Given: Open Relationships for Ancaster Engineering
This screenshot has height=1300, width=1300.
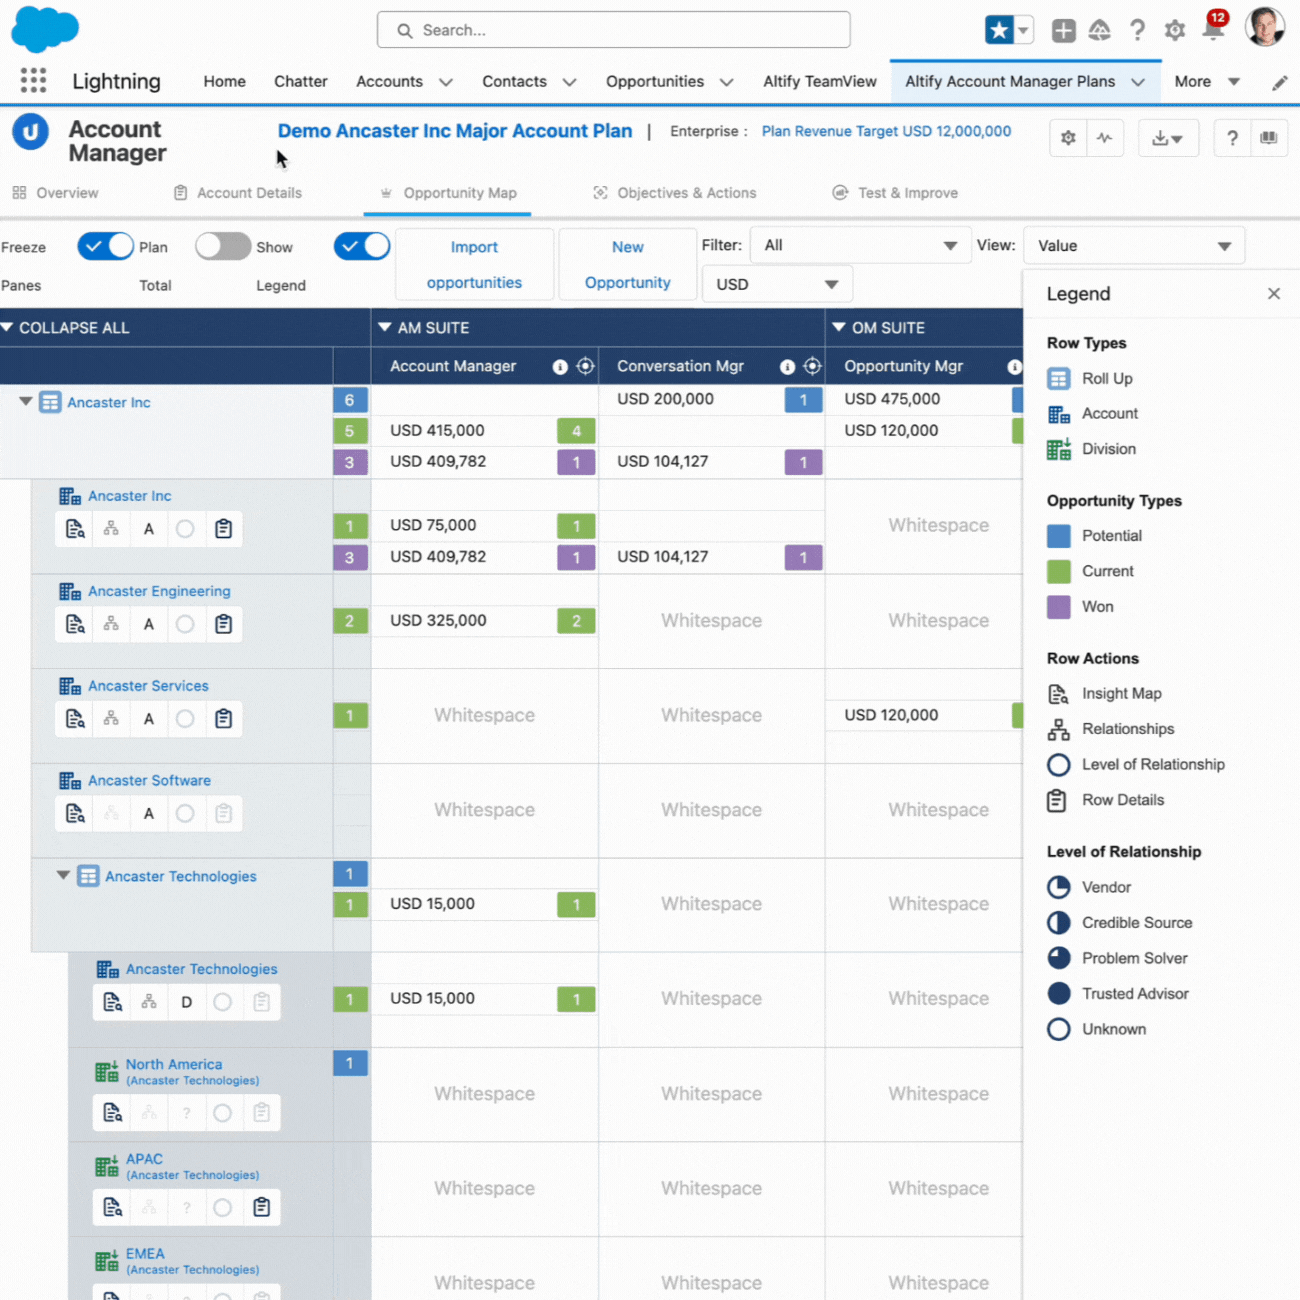Looking at the screenshot, I should 111,624.
